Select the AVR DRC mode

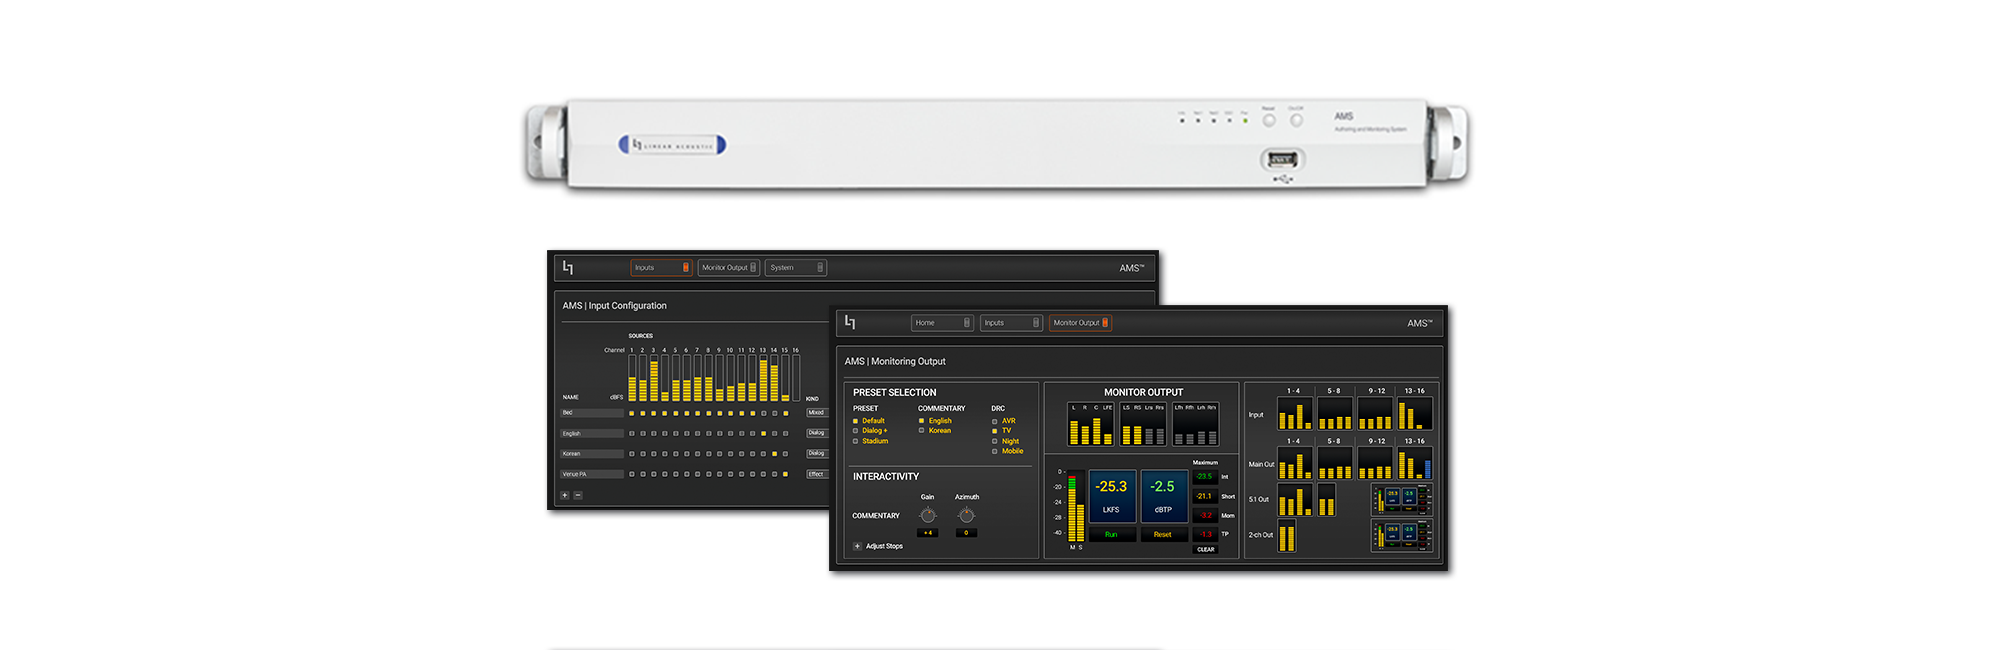[994, 421]
